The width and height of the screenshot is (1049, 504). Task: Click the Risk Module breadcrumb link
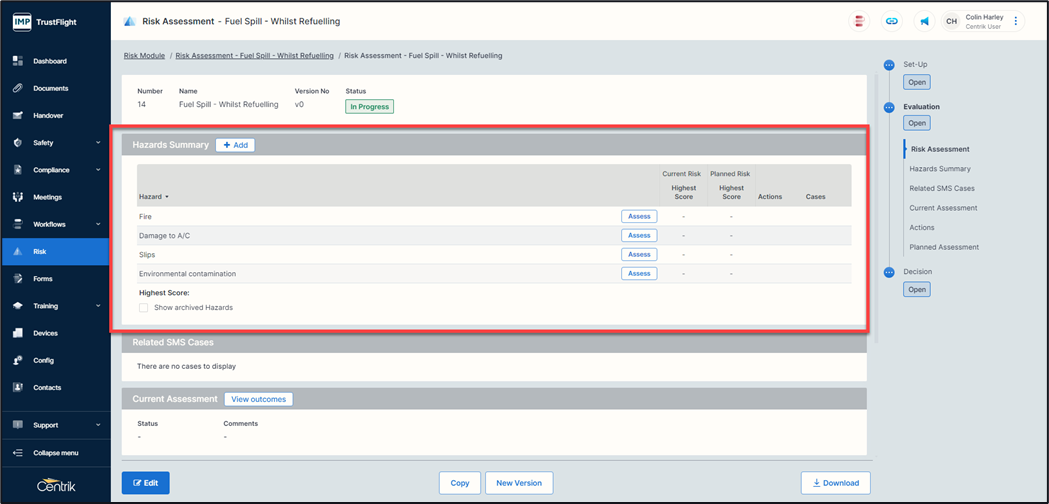click(x=144, y=56)
